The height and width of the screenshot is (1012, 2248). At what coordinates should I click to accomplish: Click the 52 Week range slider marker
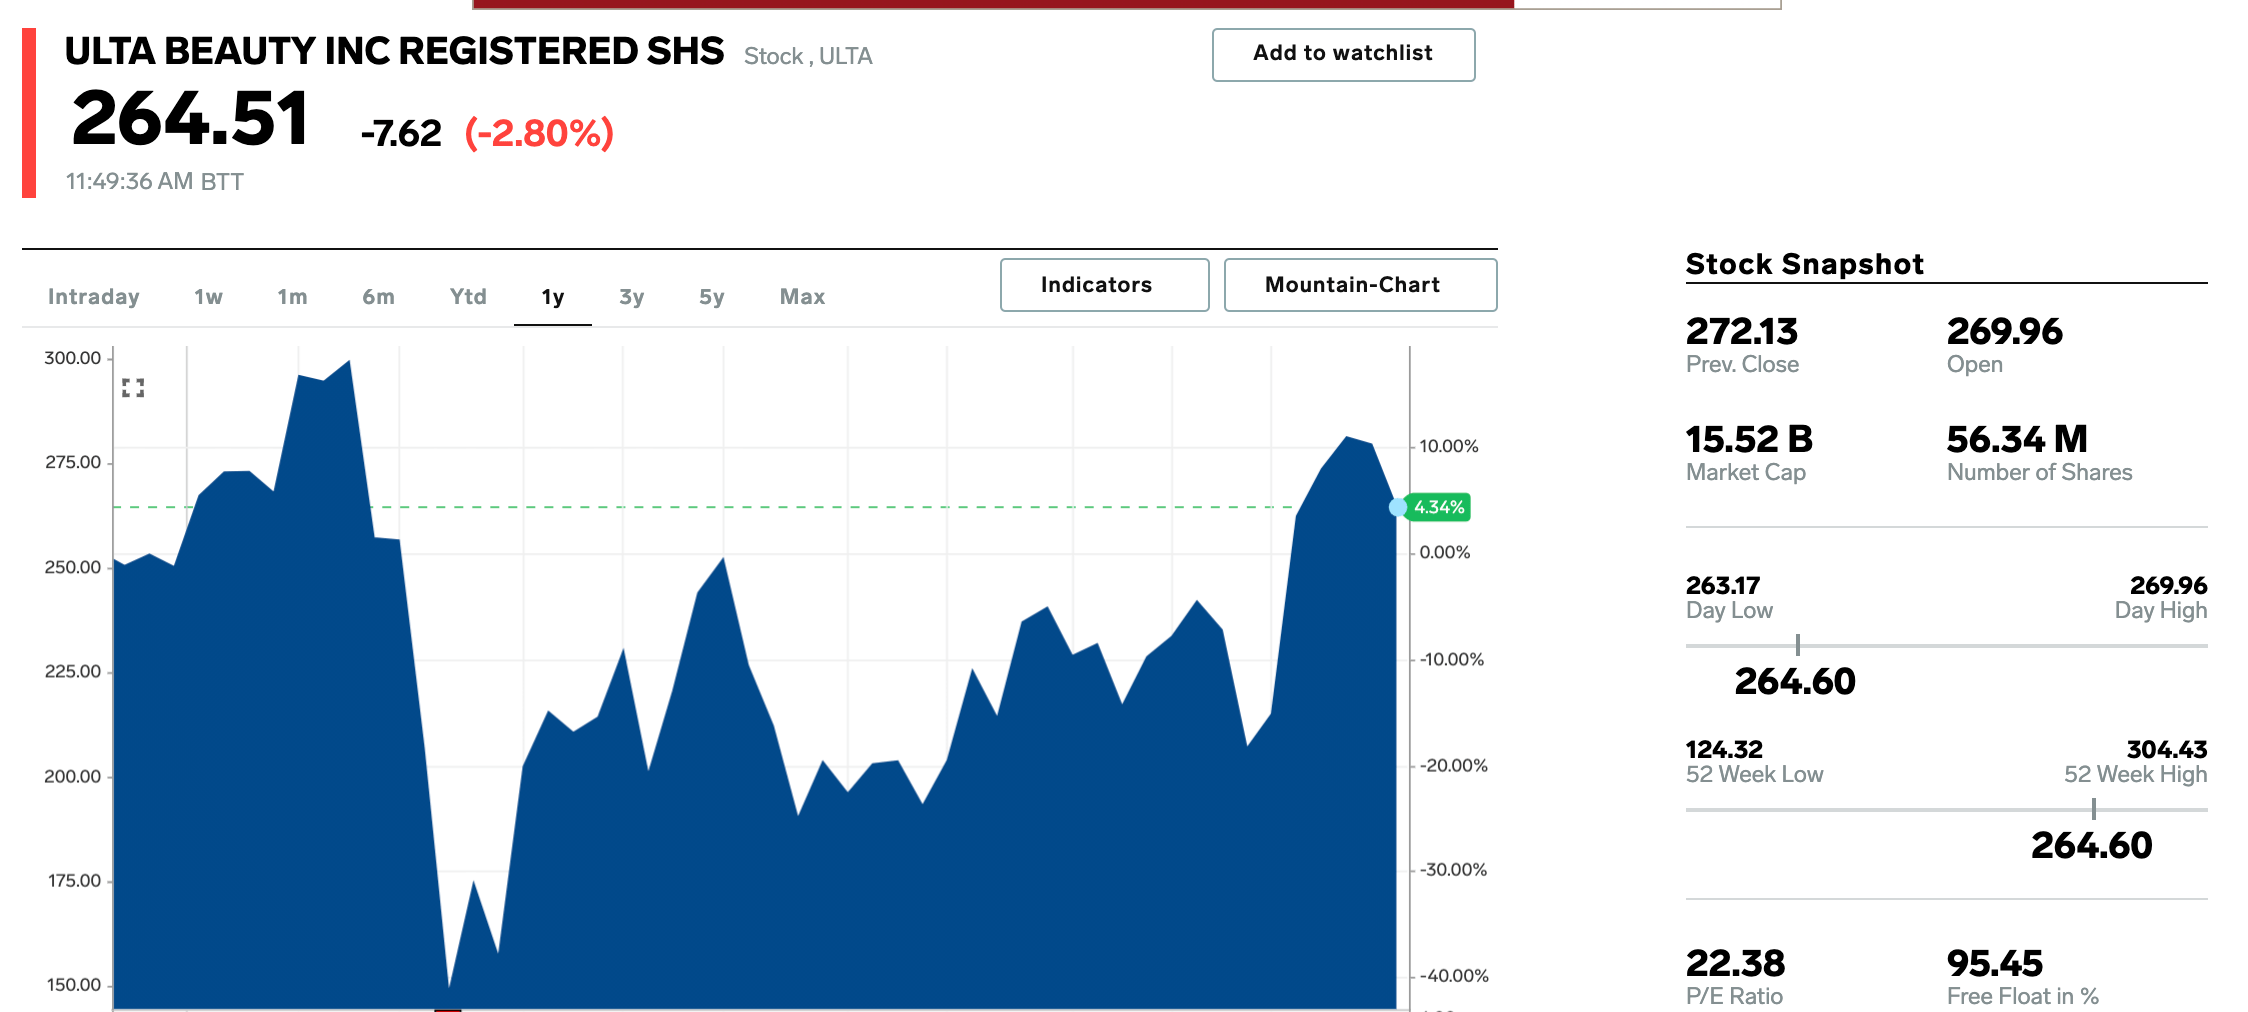click(2093, 809)
